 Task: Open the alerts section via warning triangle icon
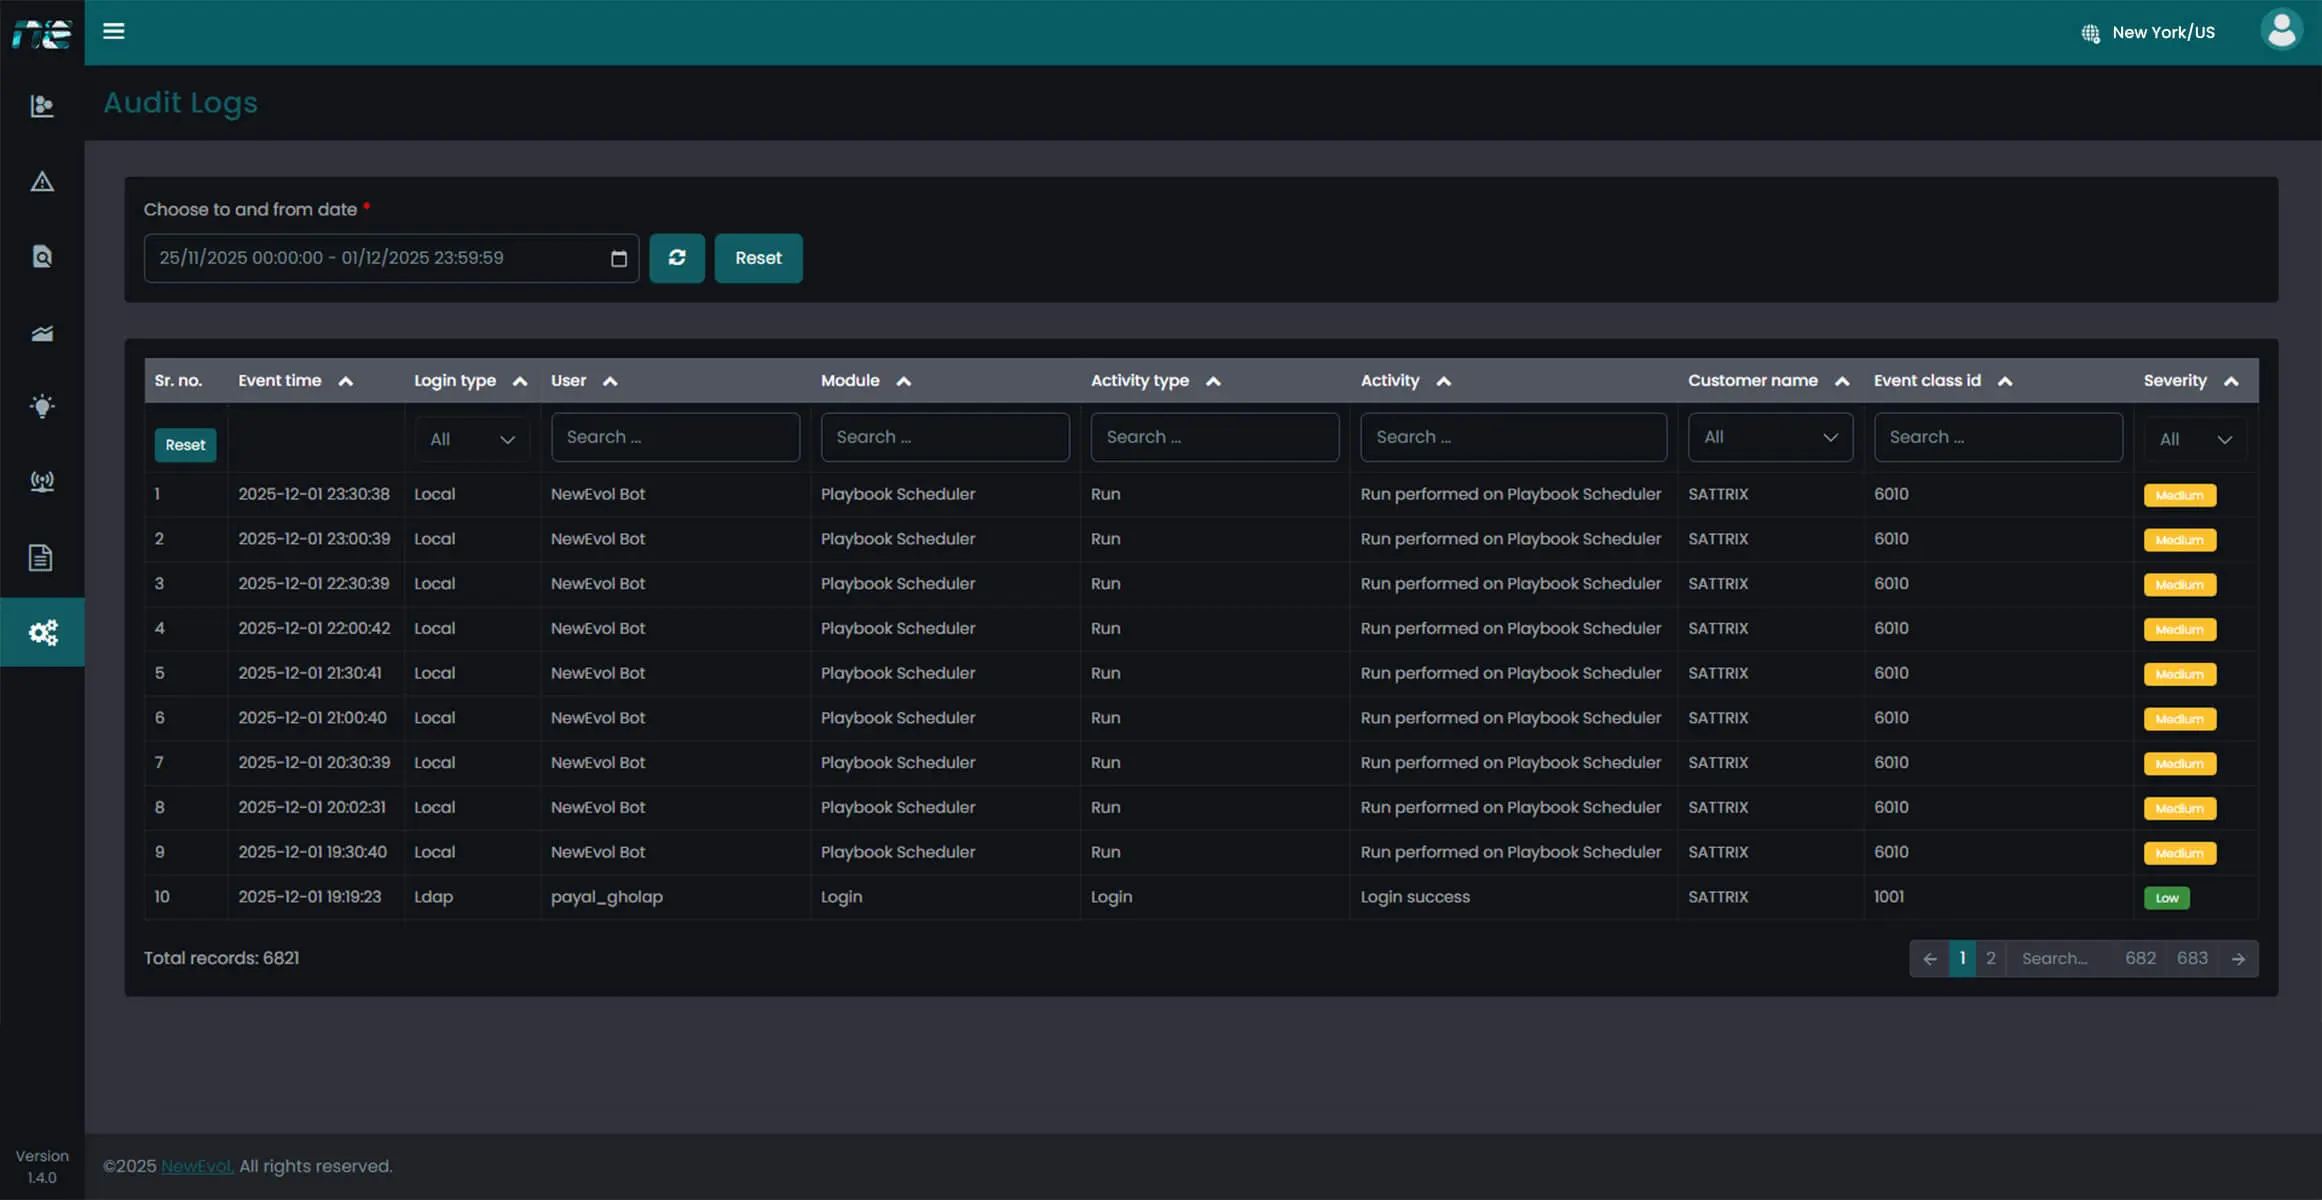coord(42,181)
